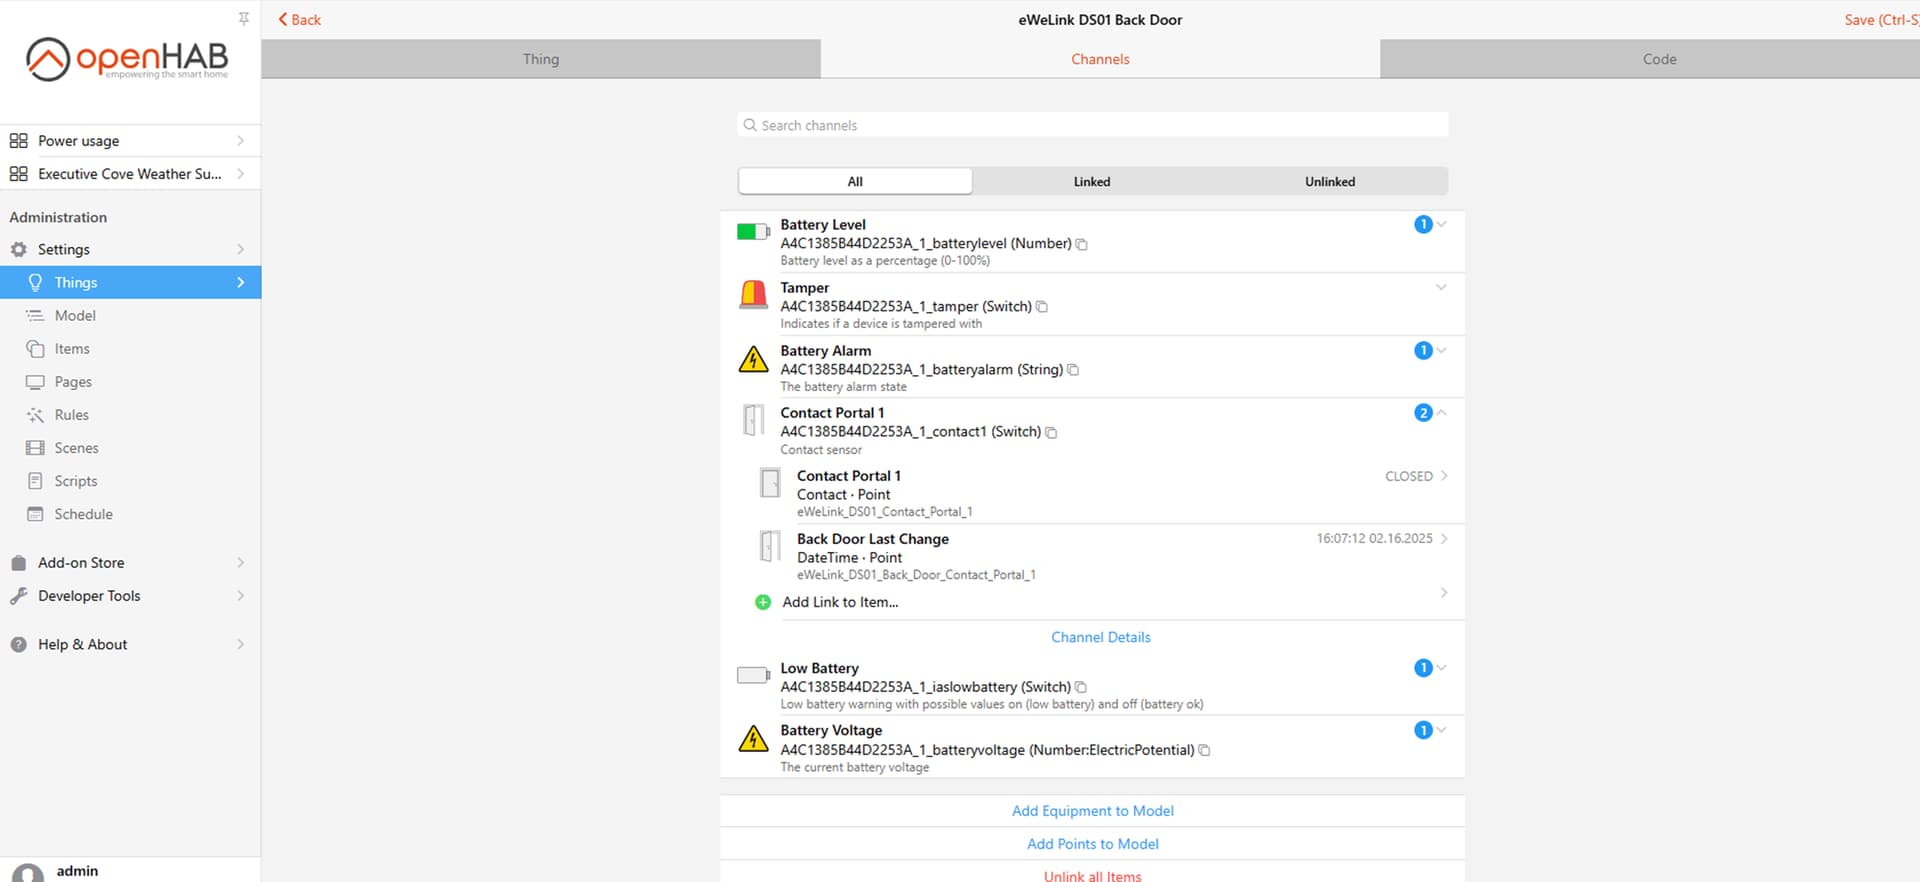
Task: Click the Search channels field
Action: (x=1092, y=125)
